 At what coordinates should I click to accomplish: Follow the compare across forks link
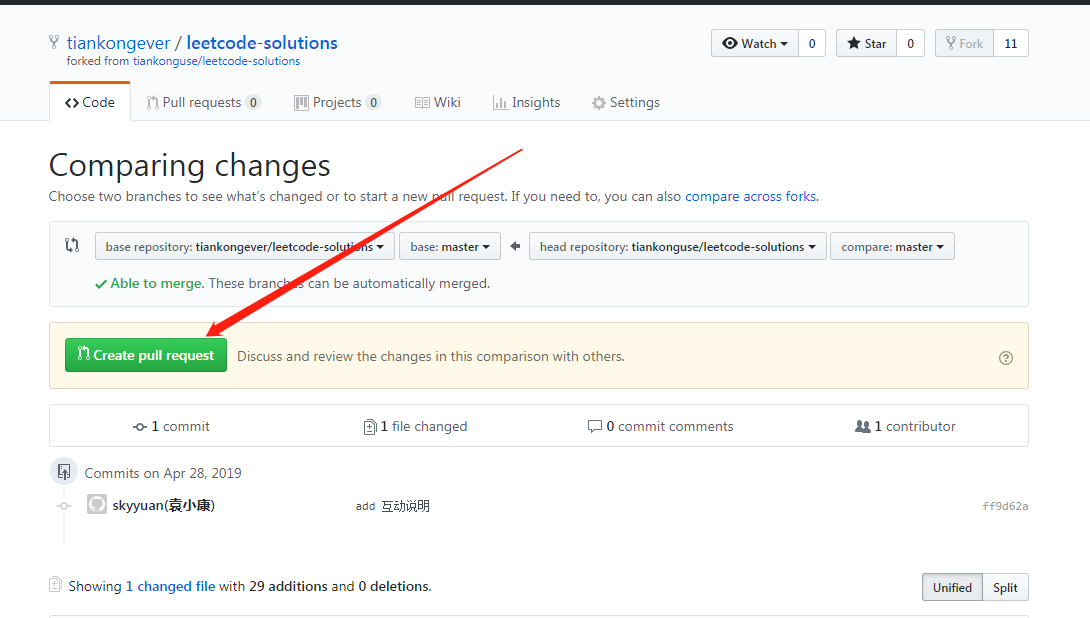[751, 197]
